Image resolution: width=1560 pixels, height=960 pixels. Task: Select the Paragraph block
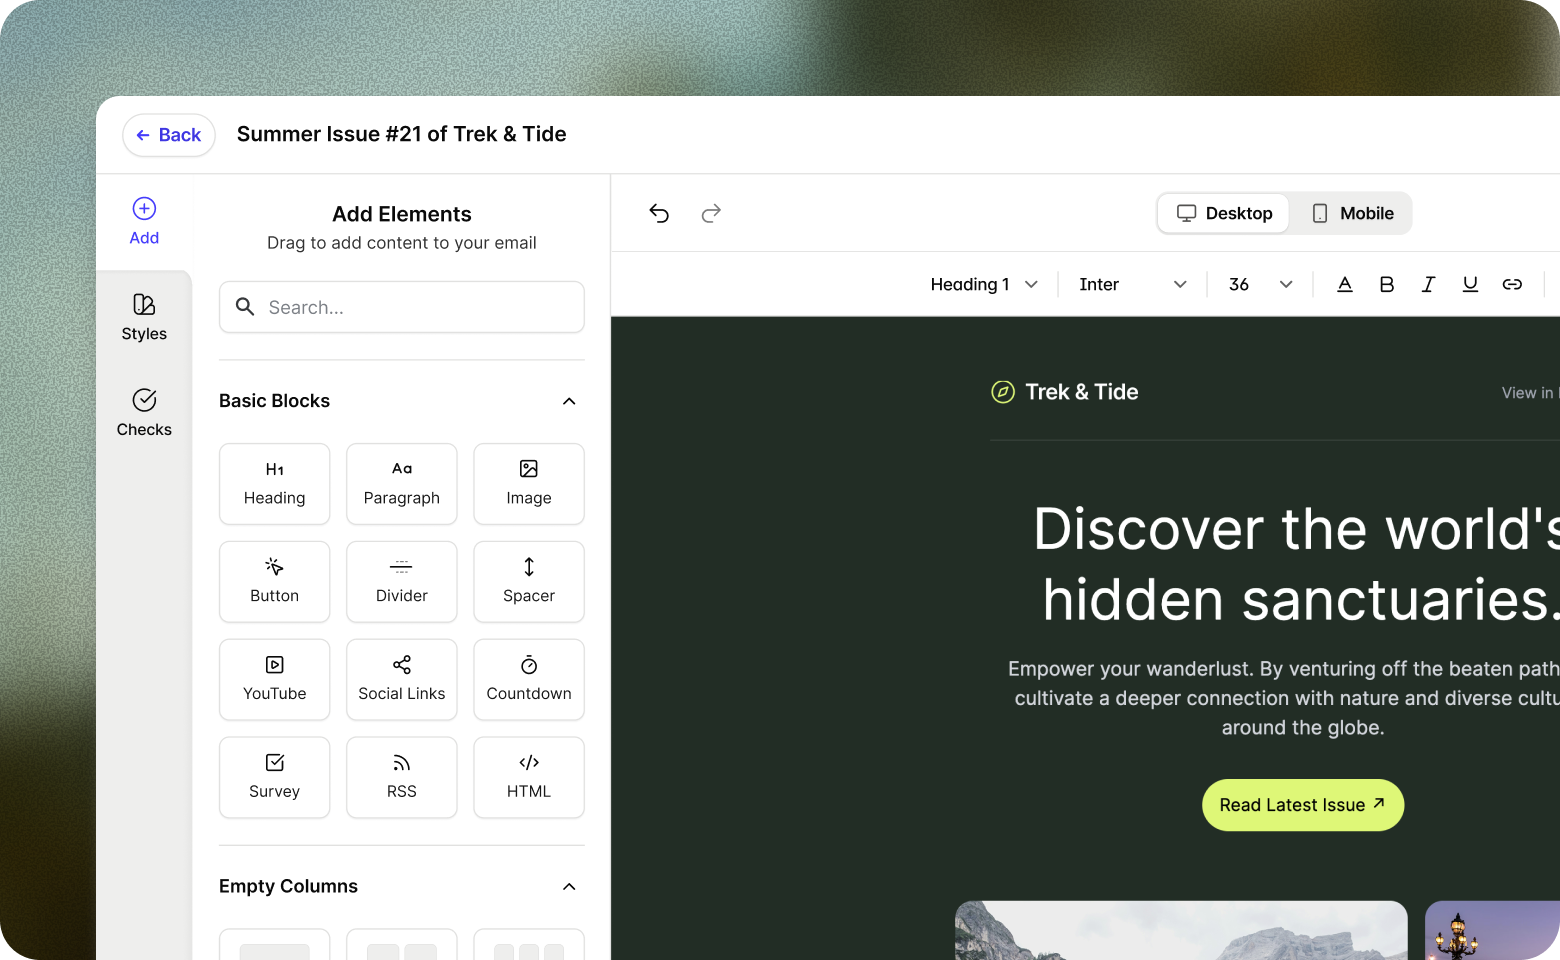tap(402, 484)
